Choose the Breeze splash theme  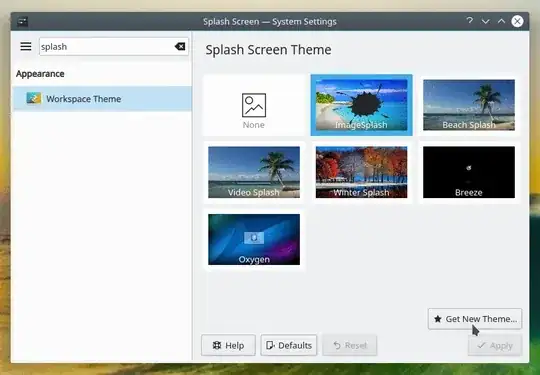469,172
